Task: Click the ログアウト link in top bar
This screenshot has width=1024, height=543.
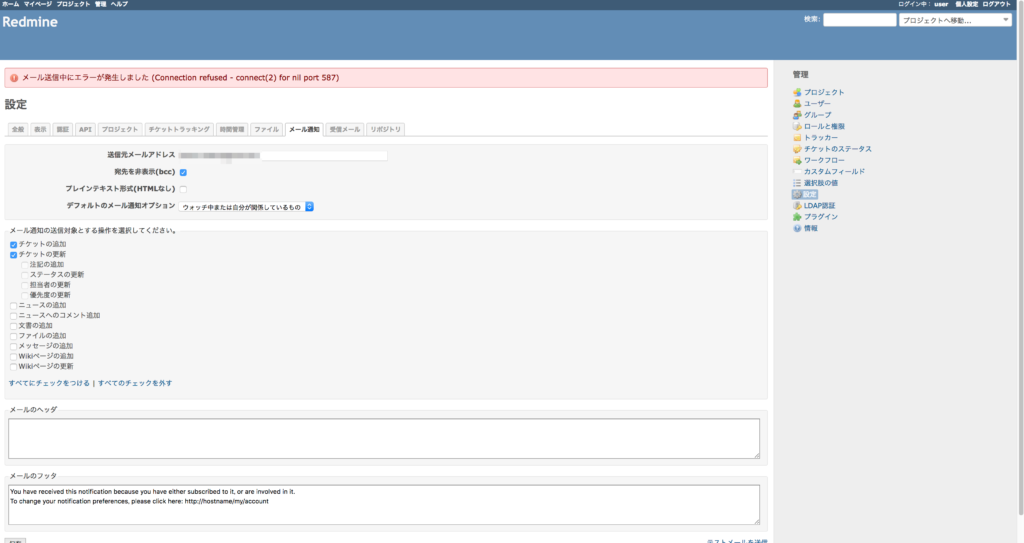Action: point(1002,4)
